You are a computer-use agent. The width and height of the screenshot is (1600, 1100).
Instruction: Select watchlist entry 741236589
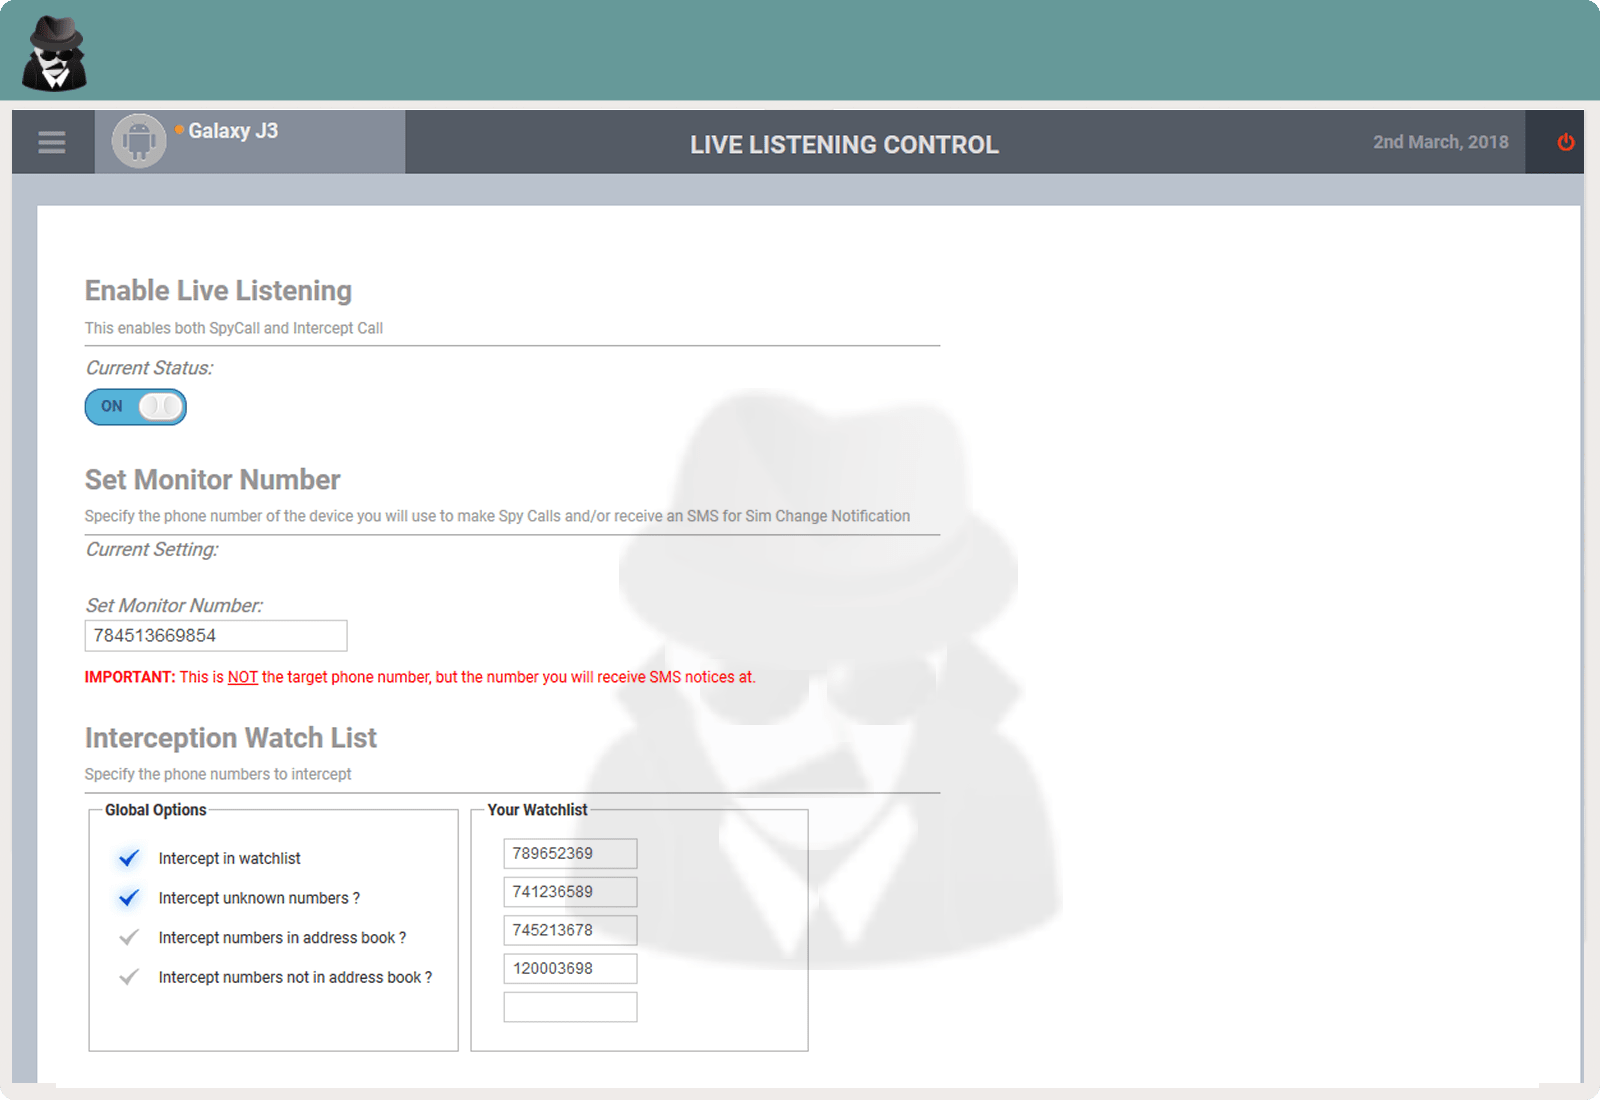570,892
